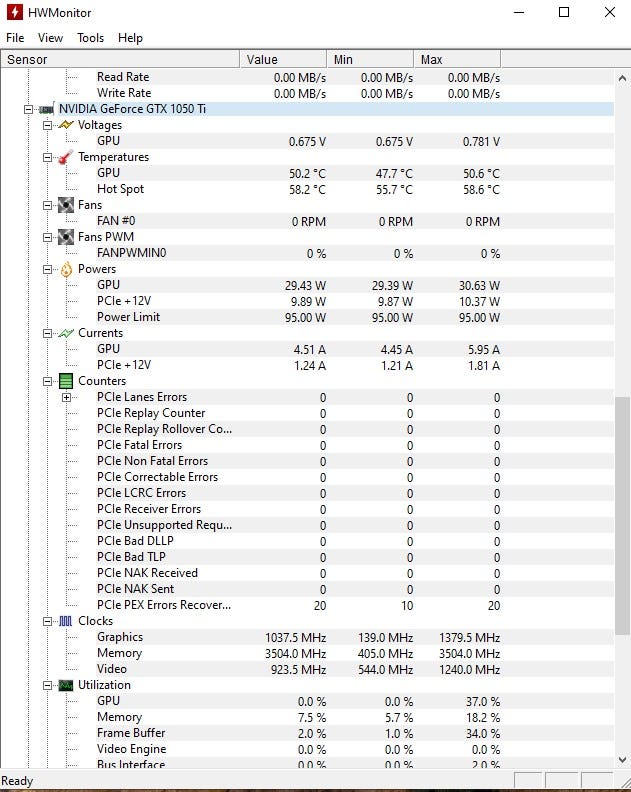Collapse the Temperatures section
This screenshot has width=631, height=792.
(48, 157)
